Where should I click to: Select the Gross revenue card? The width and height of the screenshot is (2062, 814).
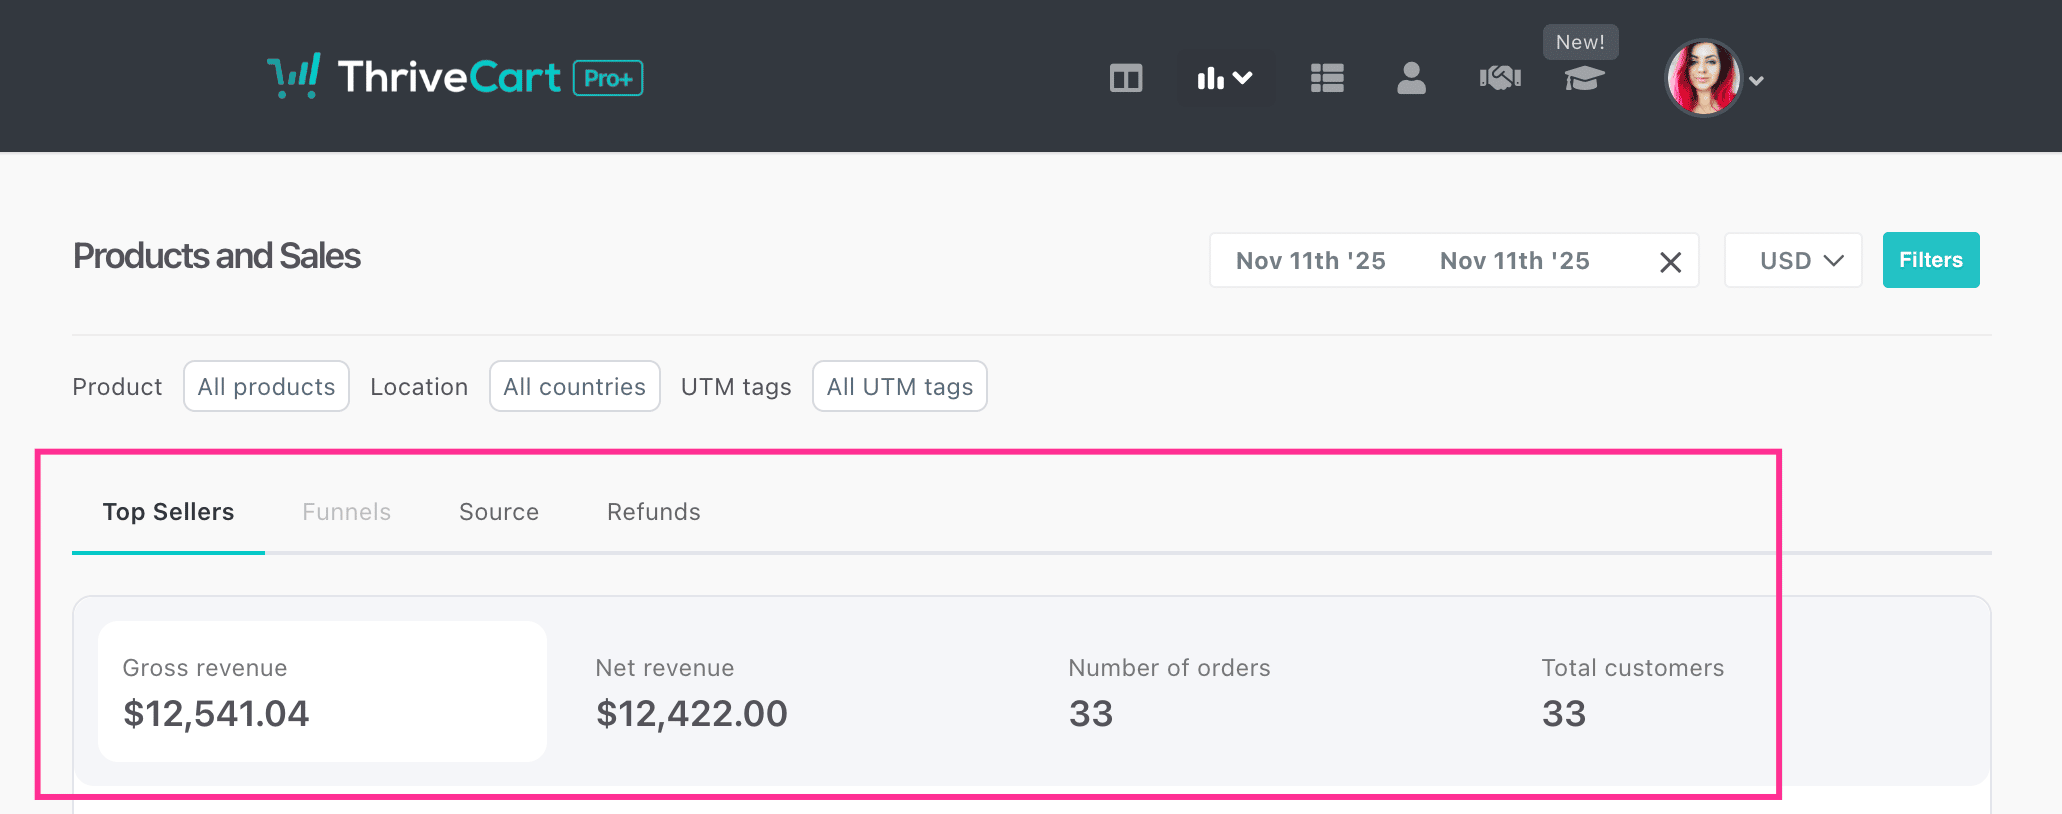tap(322, 691)
